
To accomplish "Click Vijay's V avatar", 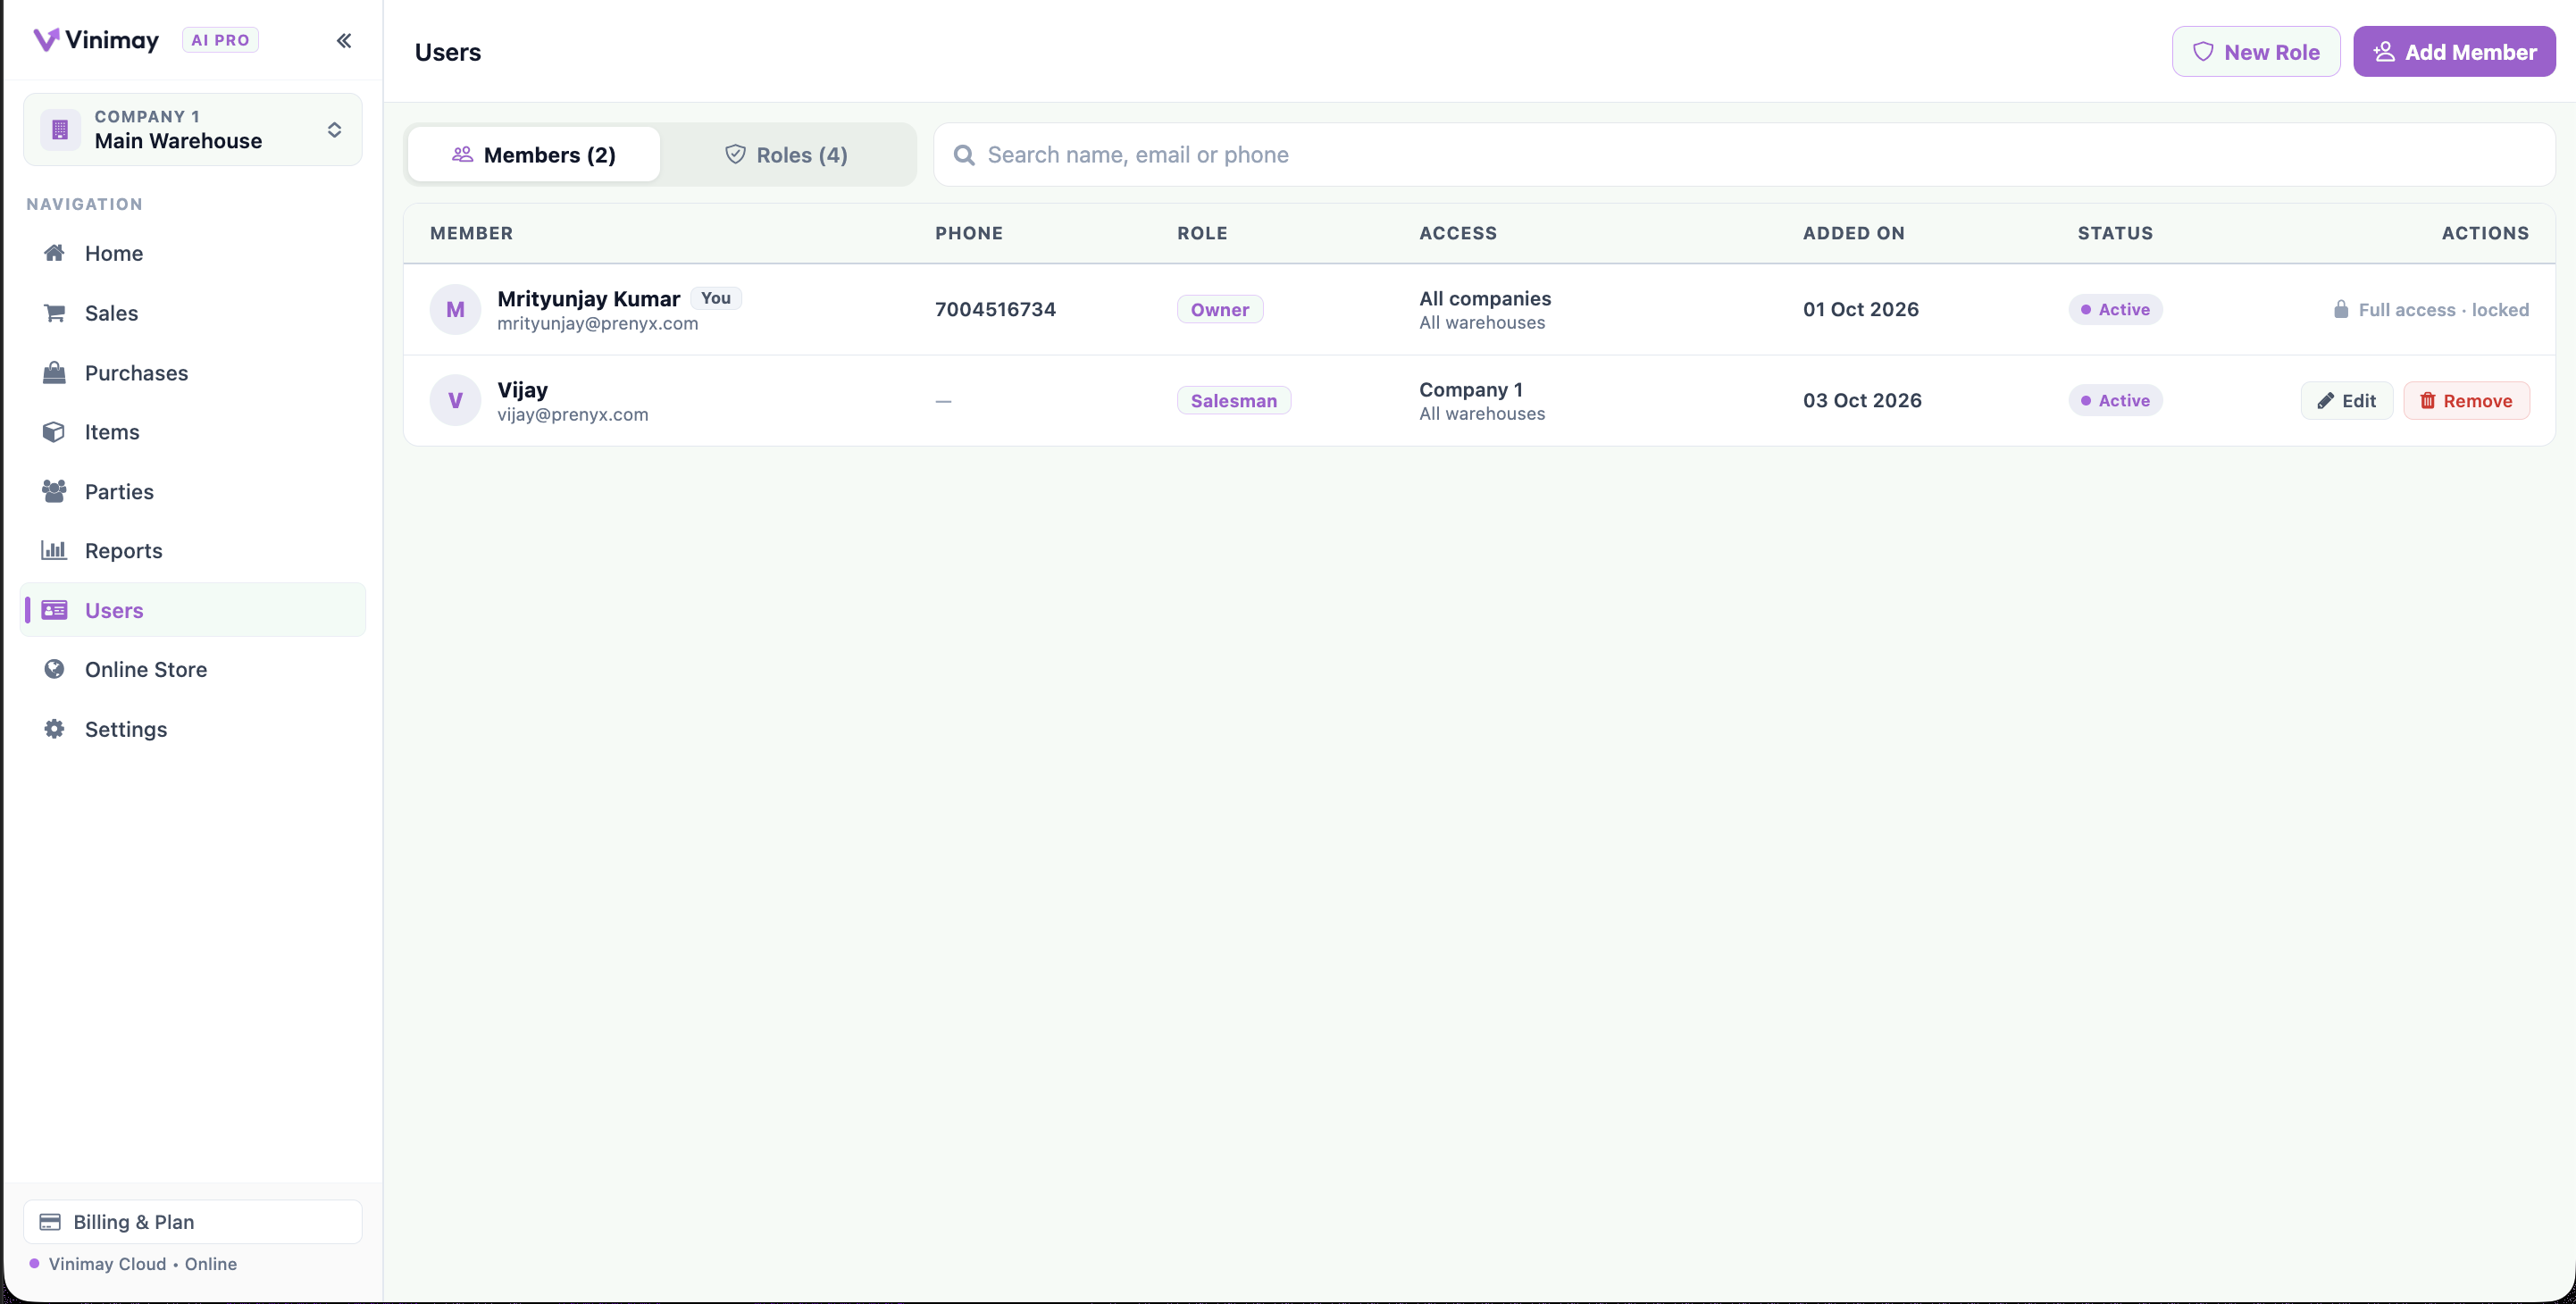I will 455,400.
